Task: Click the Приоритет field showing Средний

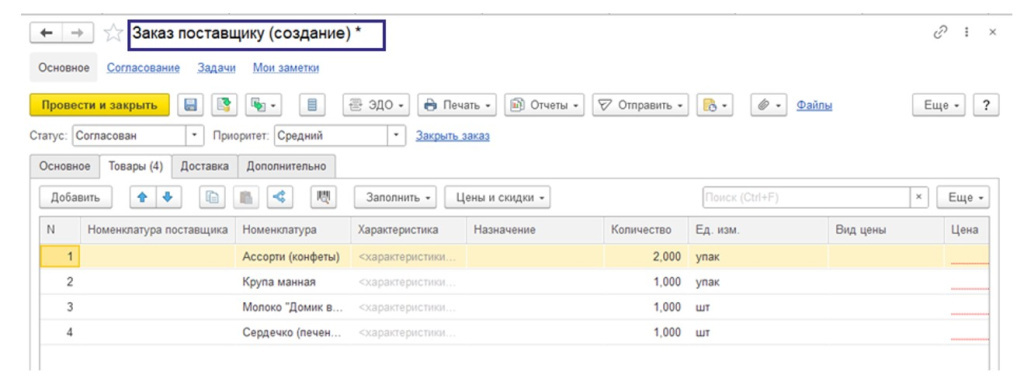Action: click(x=331, y=136)
